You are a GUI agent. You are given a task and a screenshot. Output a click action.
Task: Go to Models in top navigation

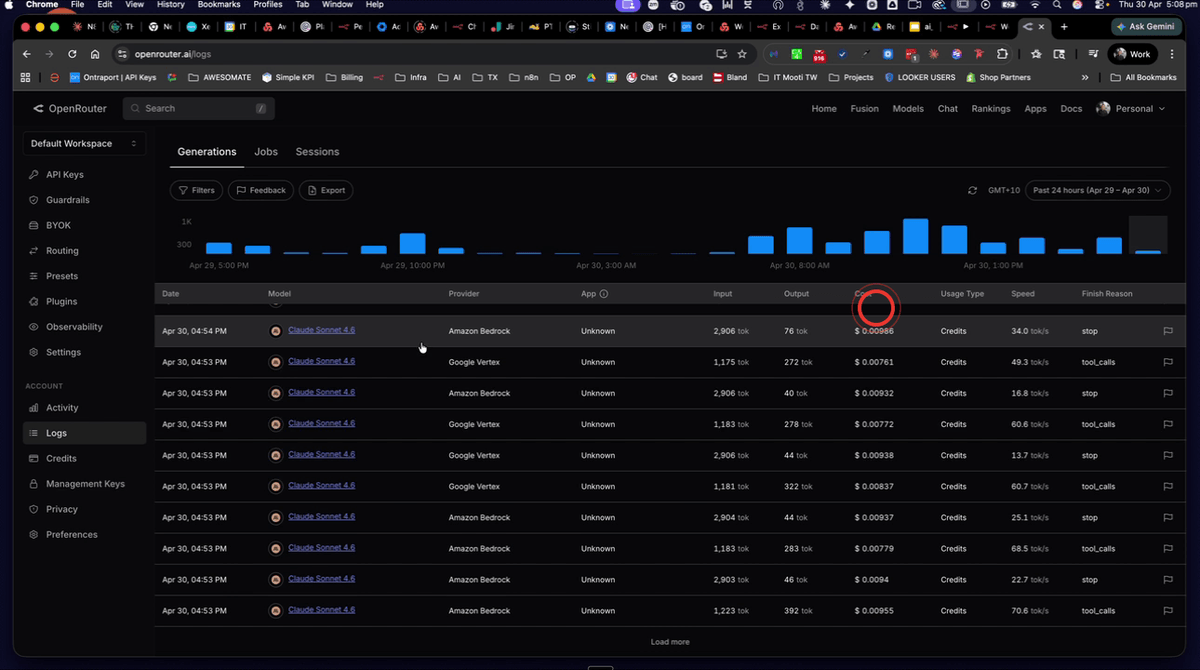pos(908,108)
